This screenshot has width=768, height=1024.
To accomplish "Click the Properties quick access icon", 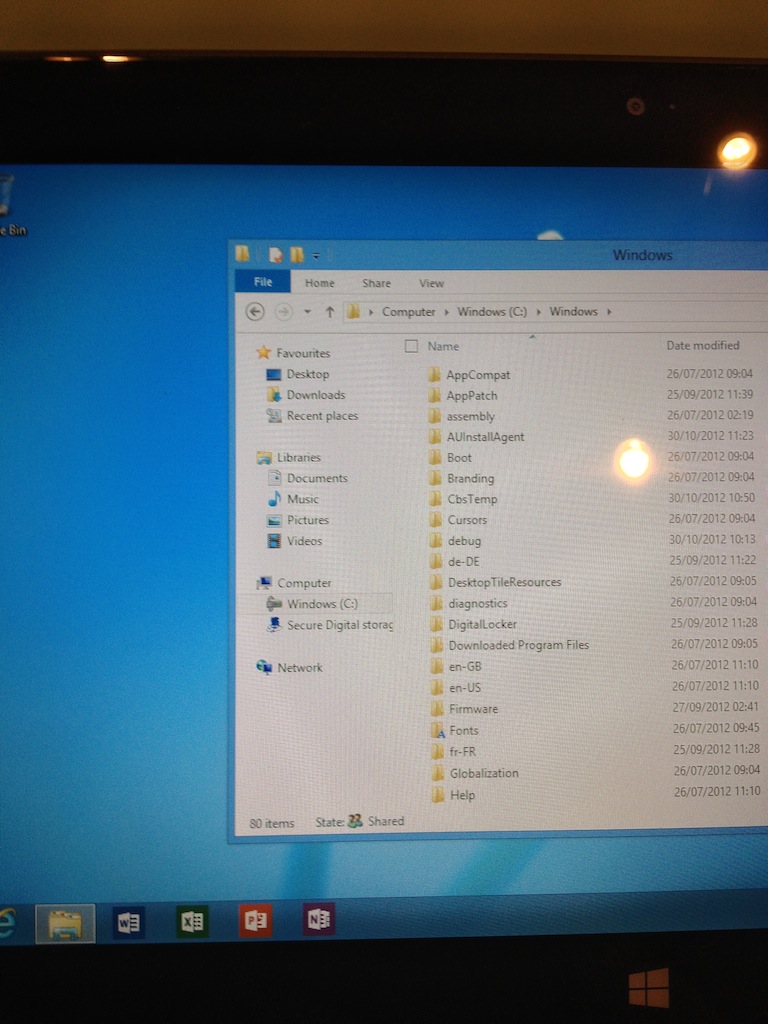I will coord(276,255).
